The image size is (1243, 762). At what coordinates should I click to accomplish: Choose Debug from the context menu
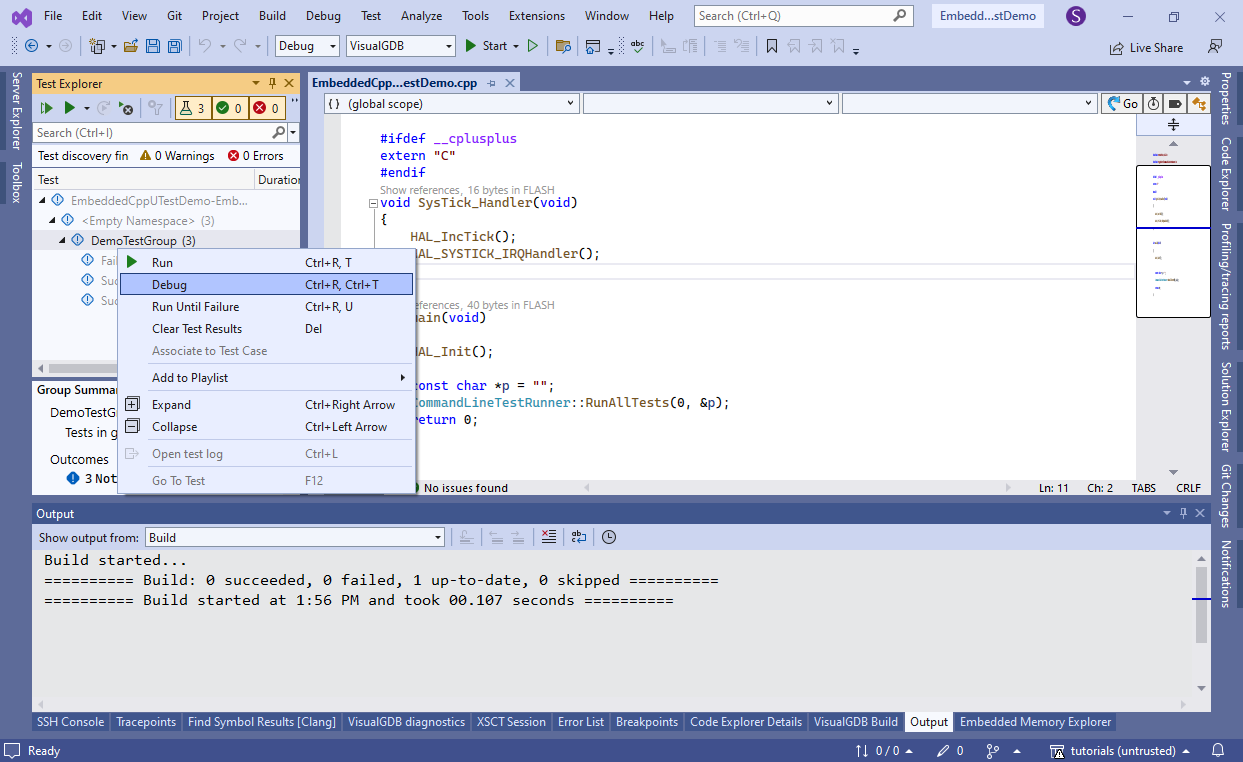coord(266,285)
